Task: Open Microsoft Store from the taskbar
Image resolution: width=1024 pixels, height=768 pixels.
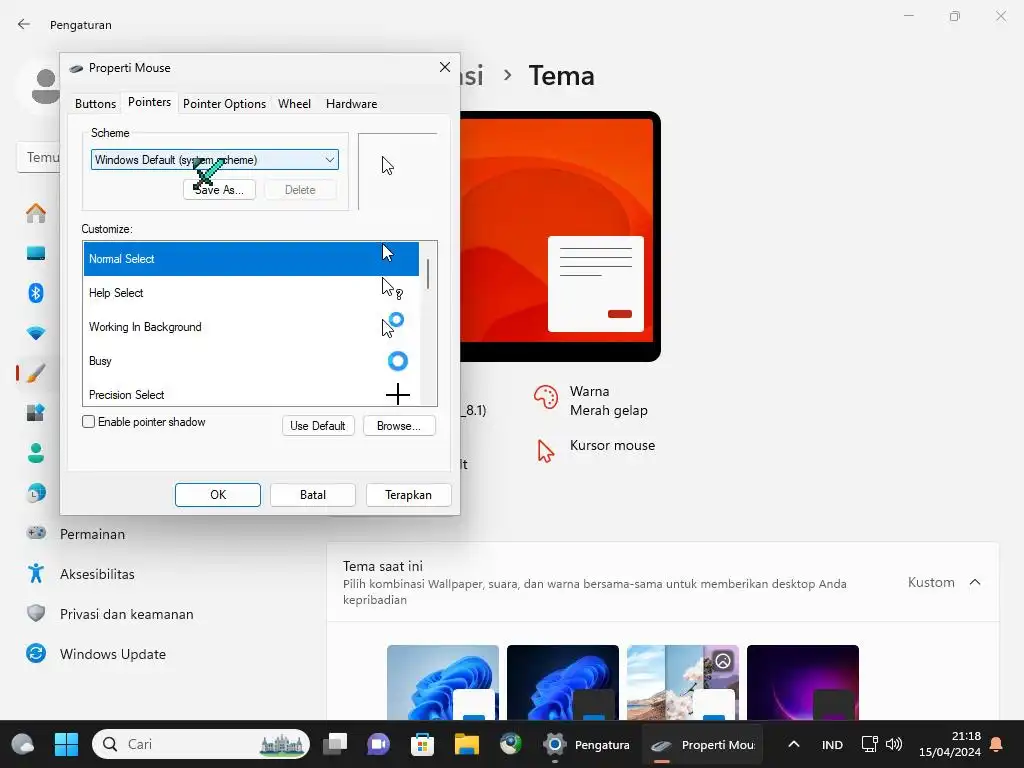Action: point(423,744)
